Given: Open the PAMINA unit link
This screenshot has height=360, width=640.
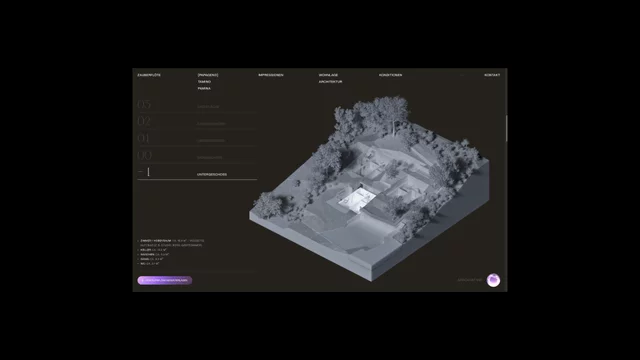Looking at the screenshot, I should coord(204,88).
